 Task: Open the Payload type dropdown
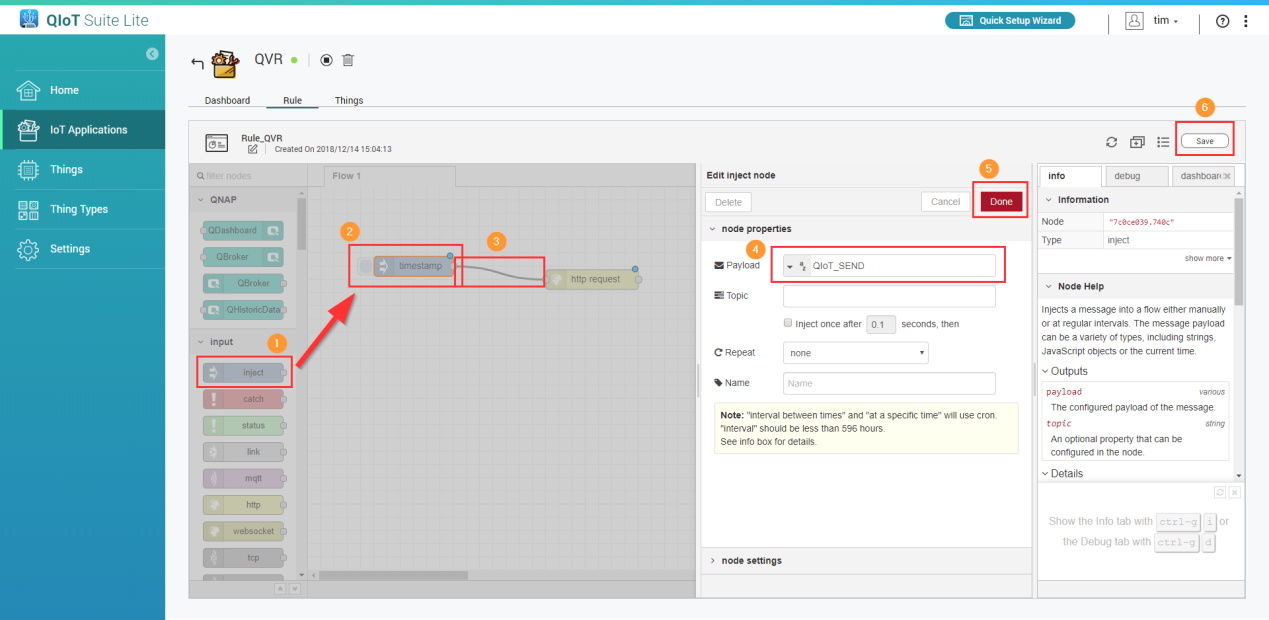[798, 266]
